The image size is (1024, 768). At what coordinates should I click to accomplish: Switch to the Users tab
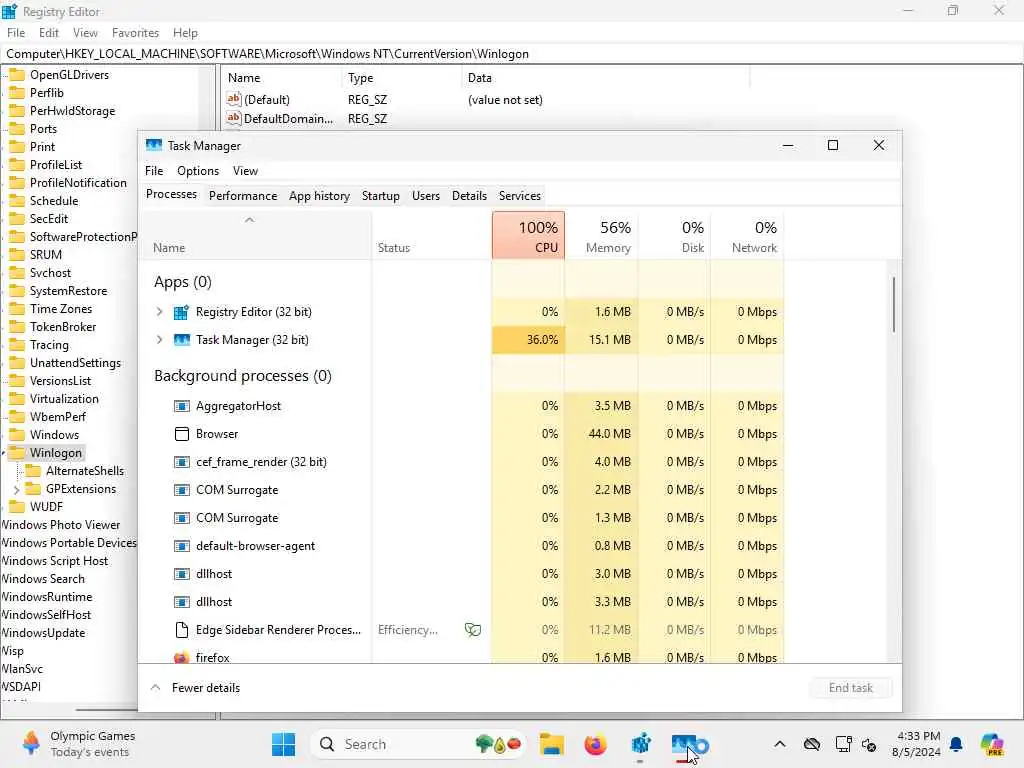click(x=426, y=196)
